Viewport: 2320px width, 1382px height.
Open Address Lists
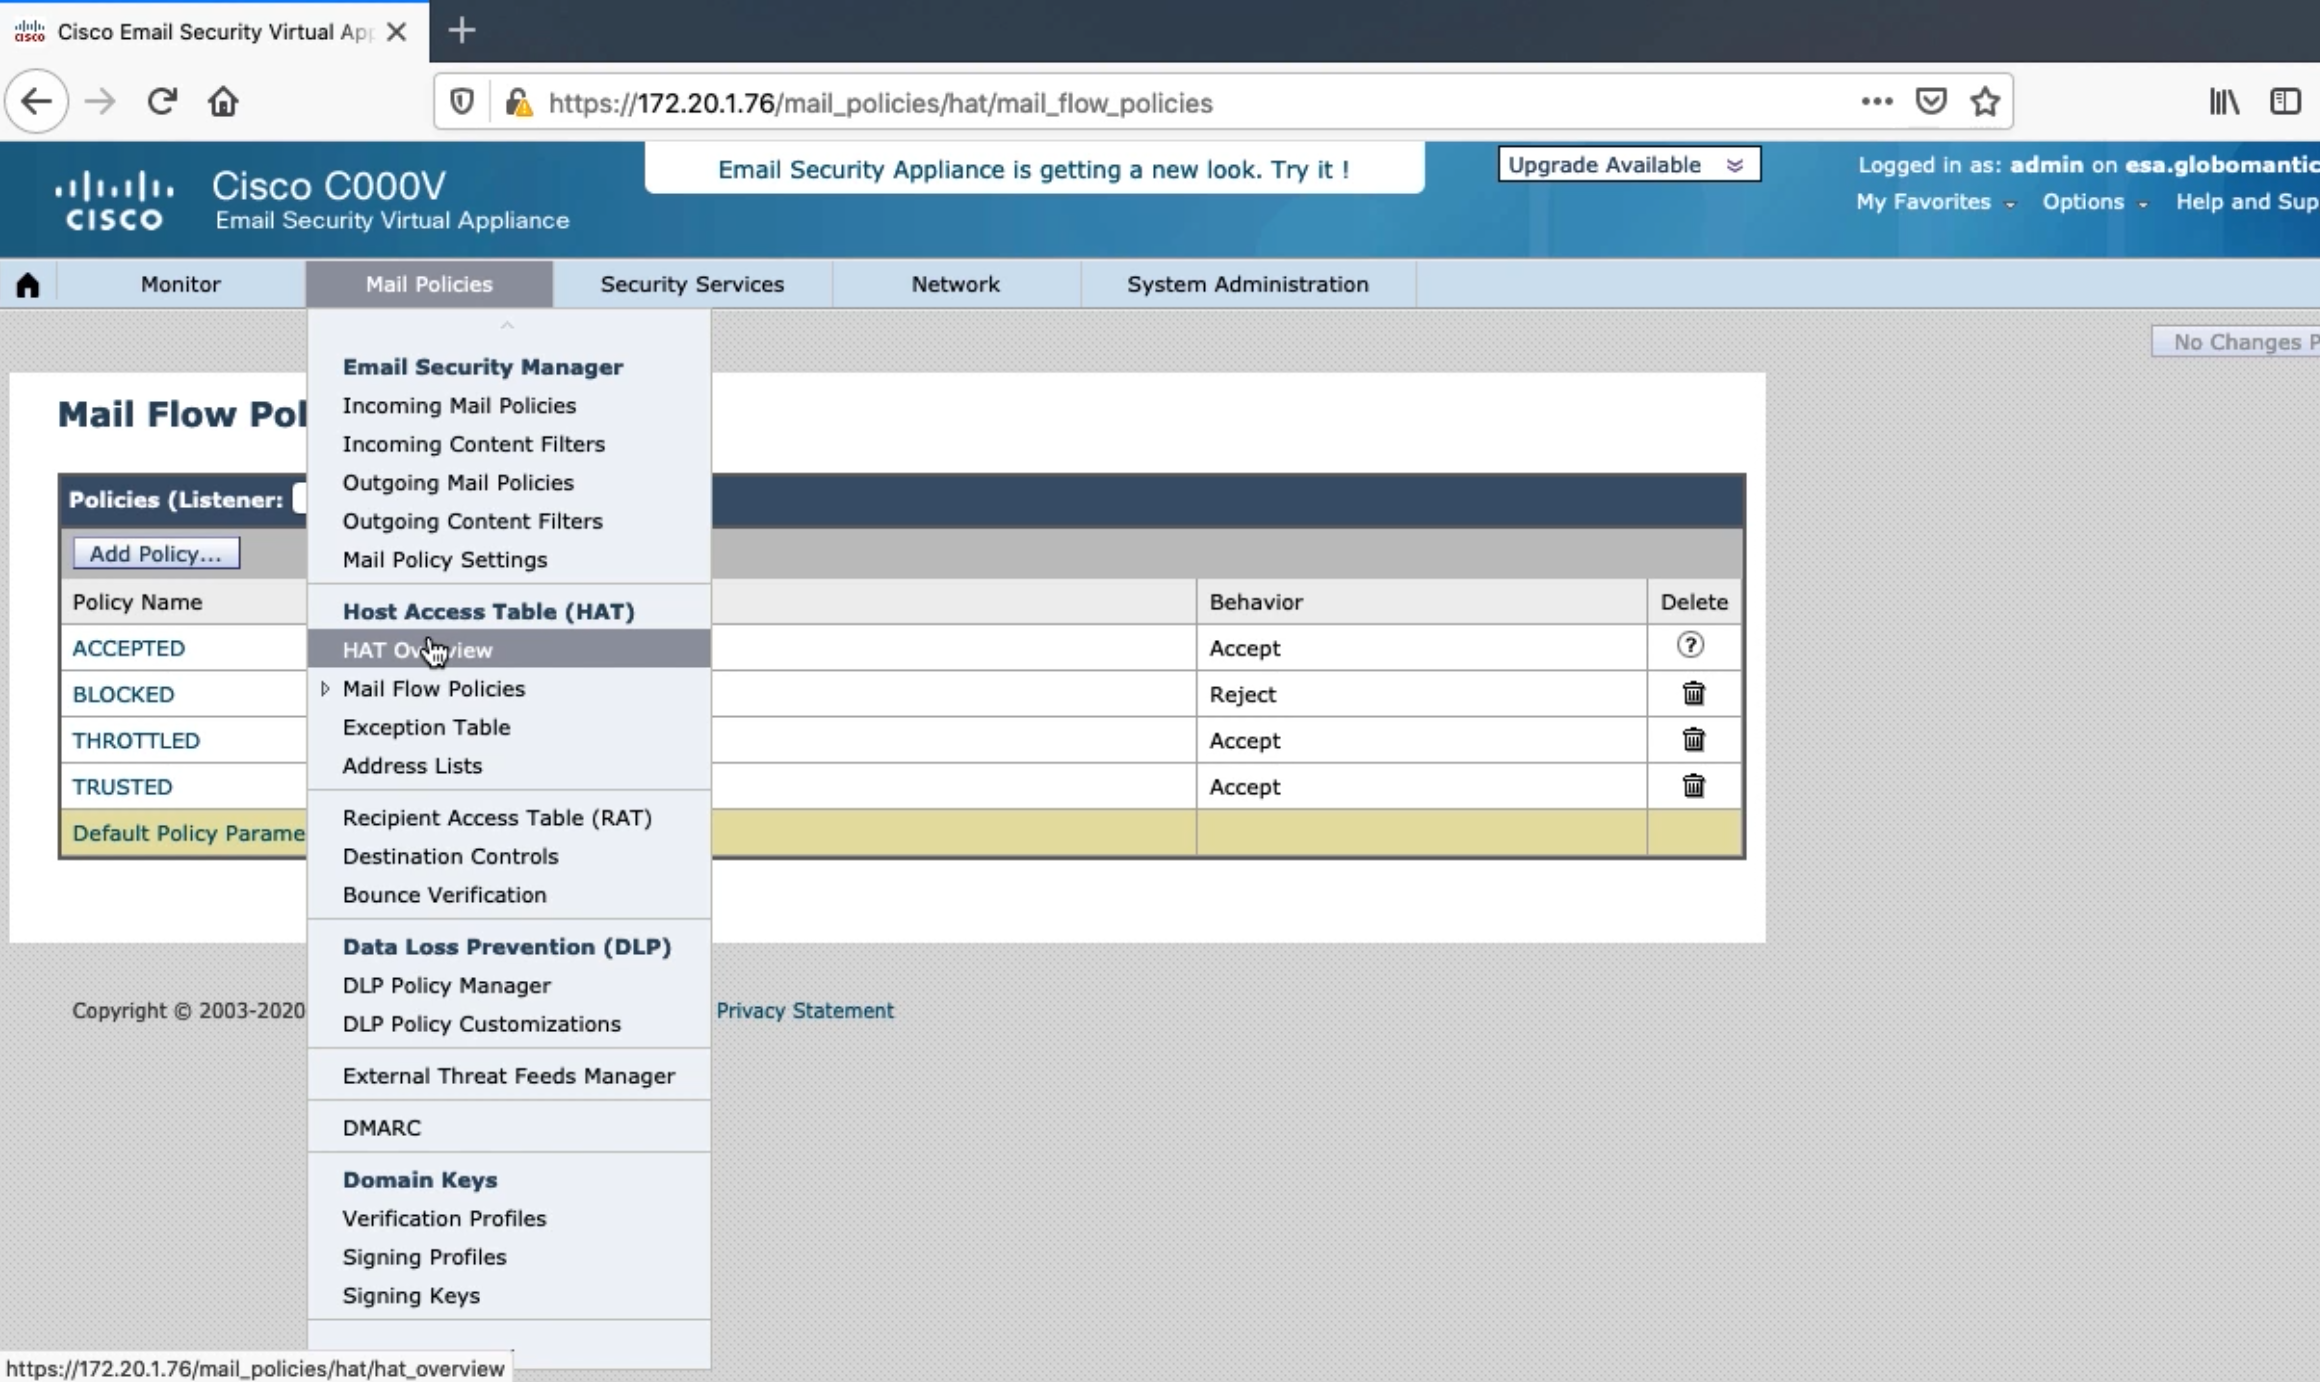tap(412, 766)
